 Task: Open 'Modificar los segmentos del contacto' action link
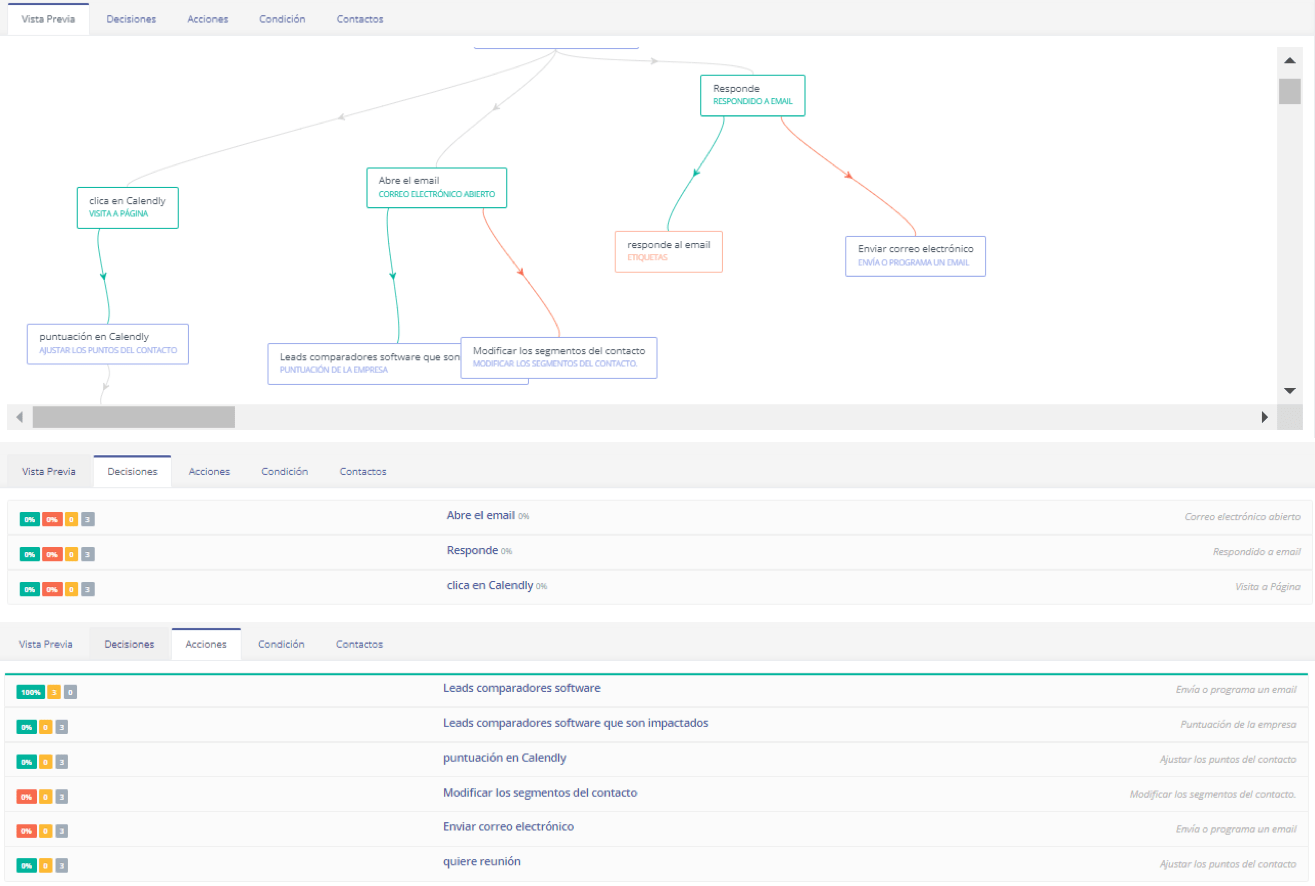point(539,793)
